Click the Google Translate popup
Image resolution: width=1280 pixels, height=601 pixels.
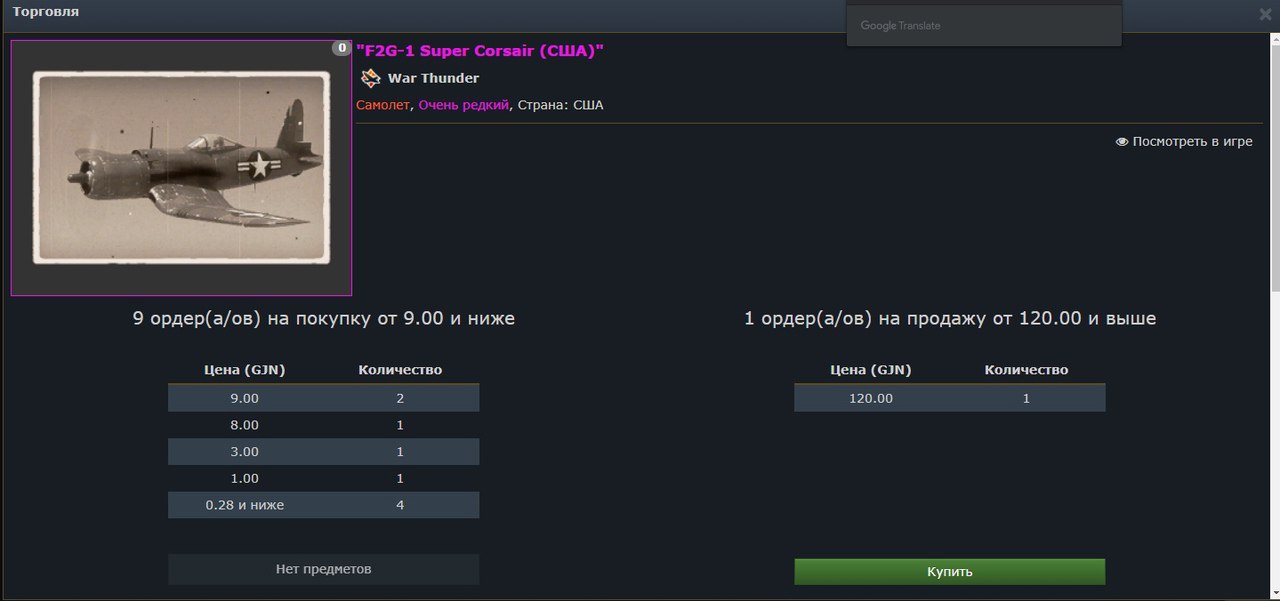click(984, 25)
